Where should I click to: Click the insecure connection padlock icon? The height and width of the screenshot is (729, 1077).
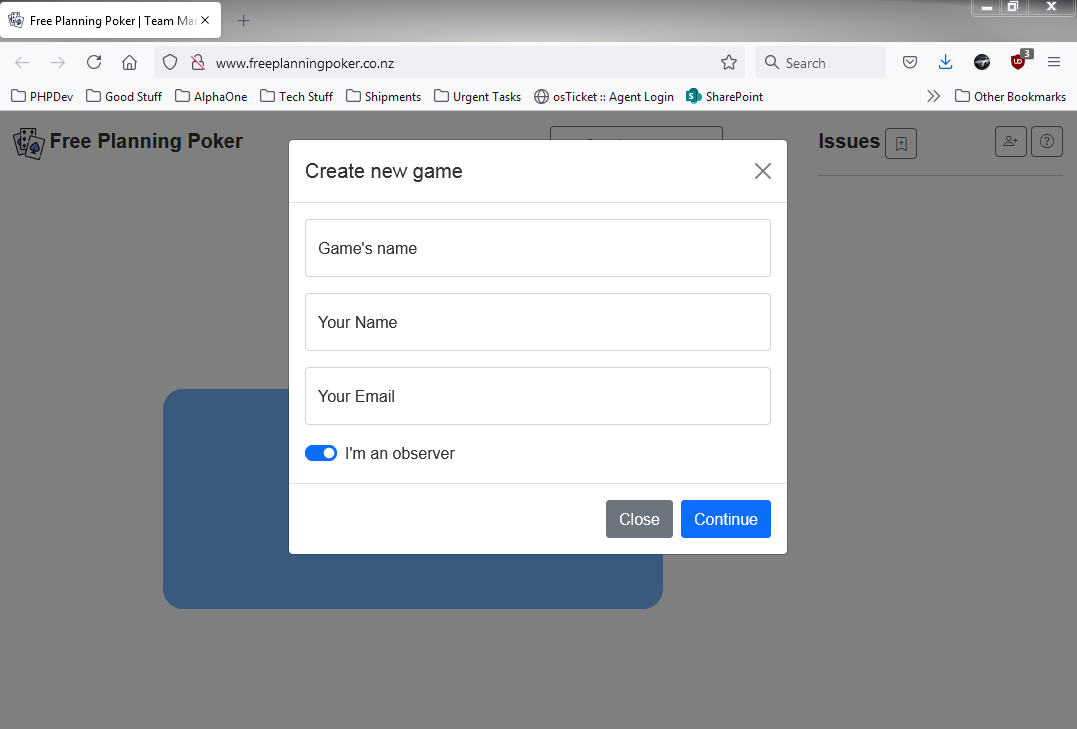pos(198,63)
